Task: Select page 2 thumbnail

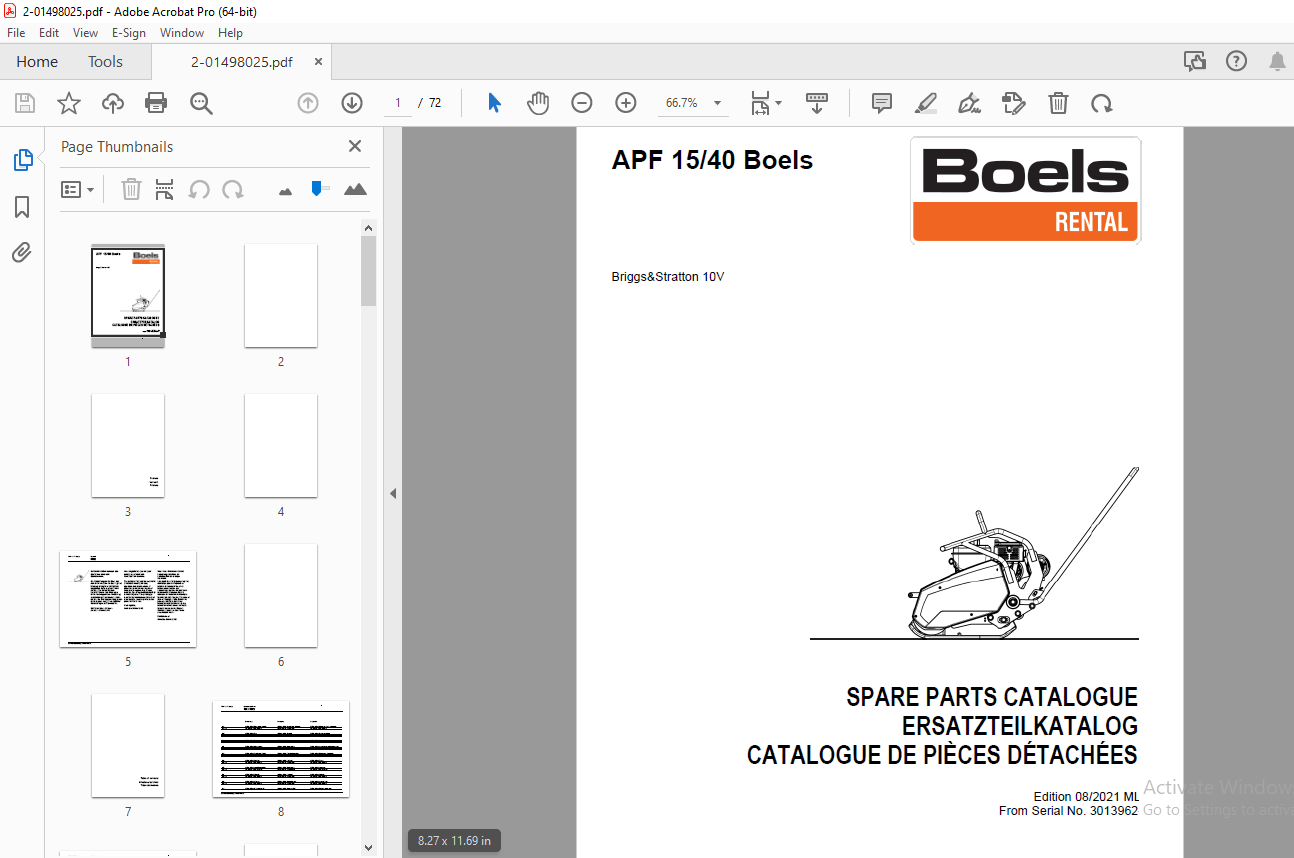Action: (281, 296)
